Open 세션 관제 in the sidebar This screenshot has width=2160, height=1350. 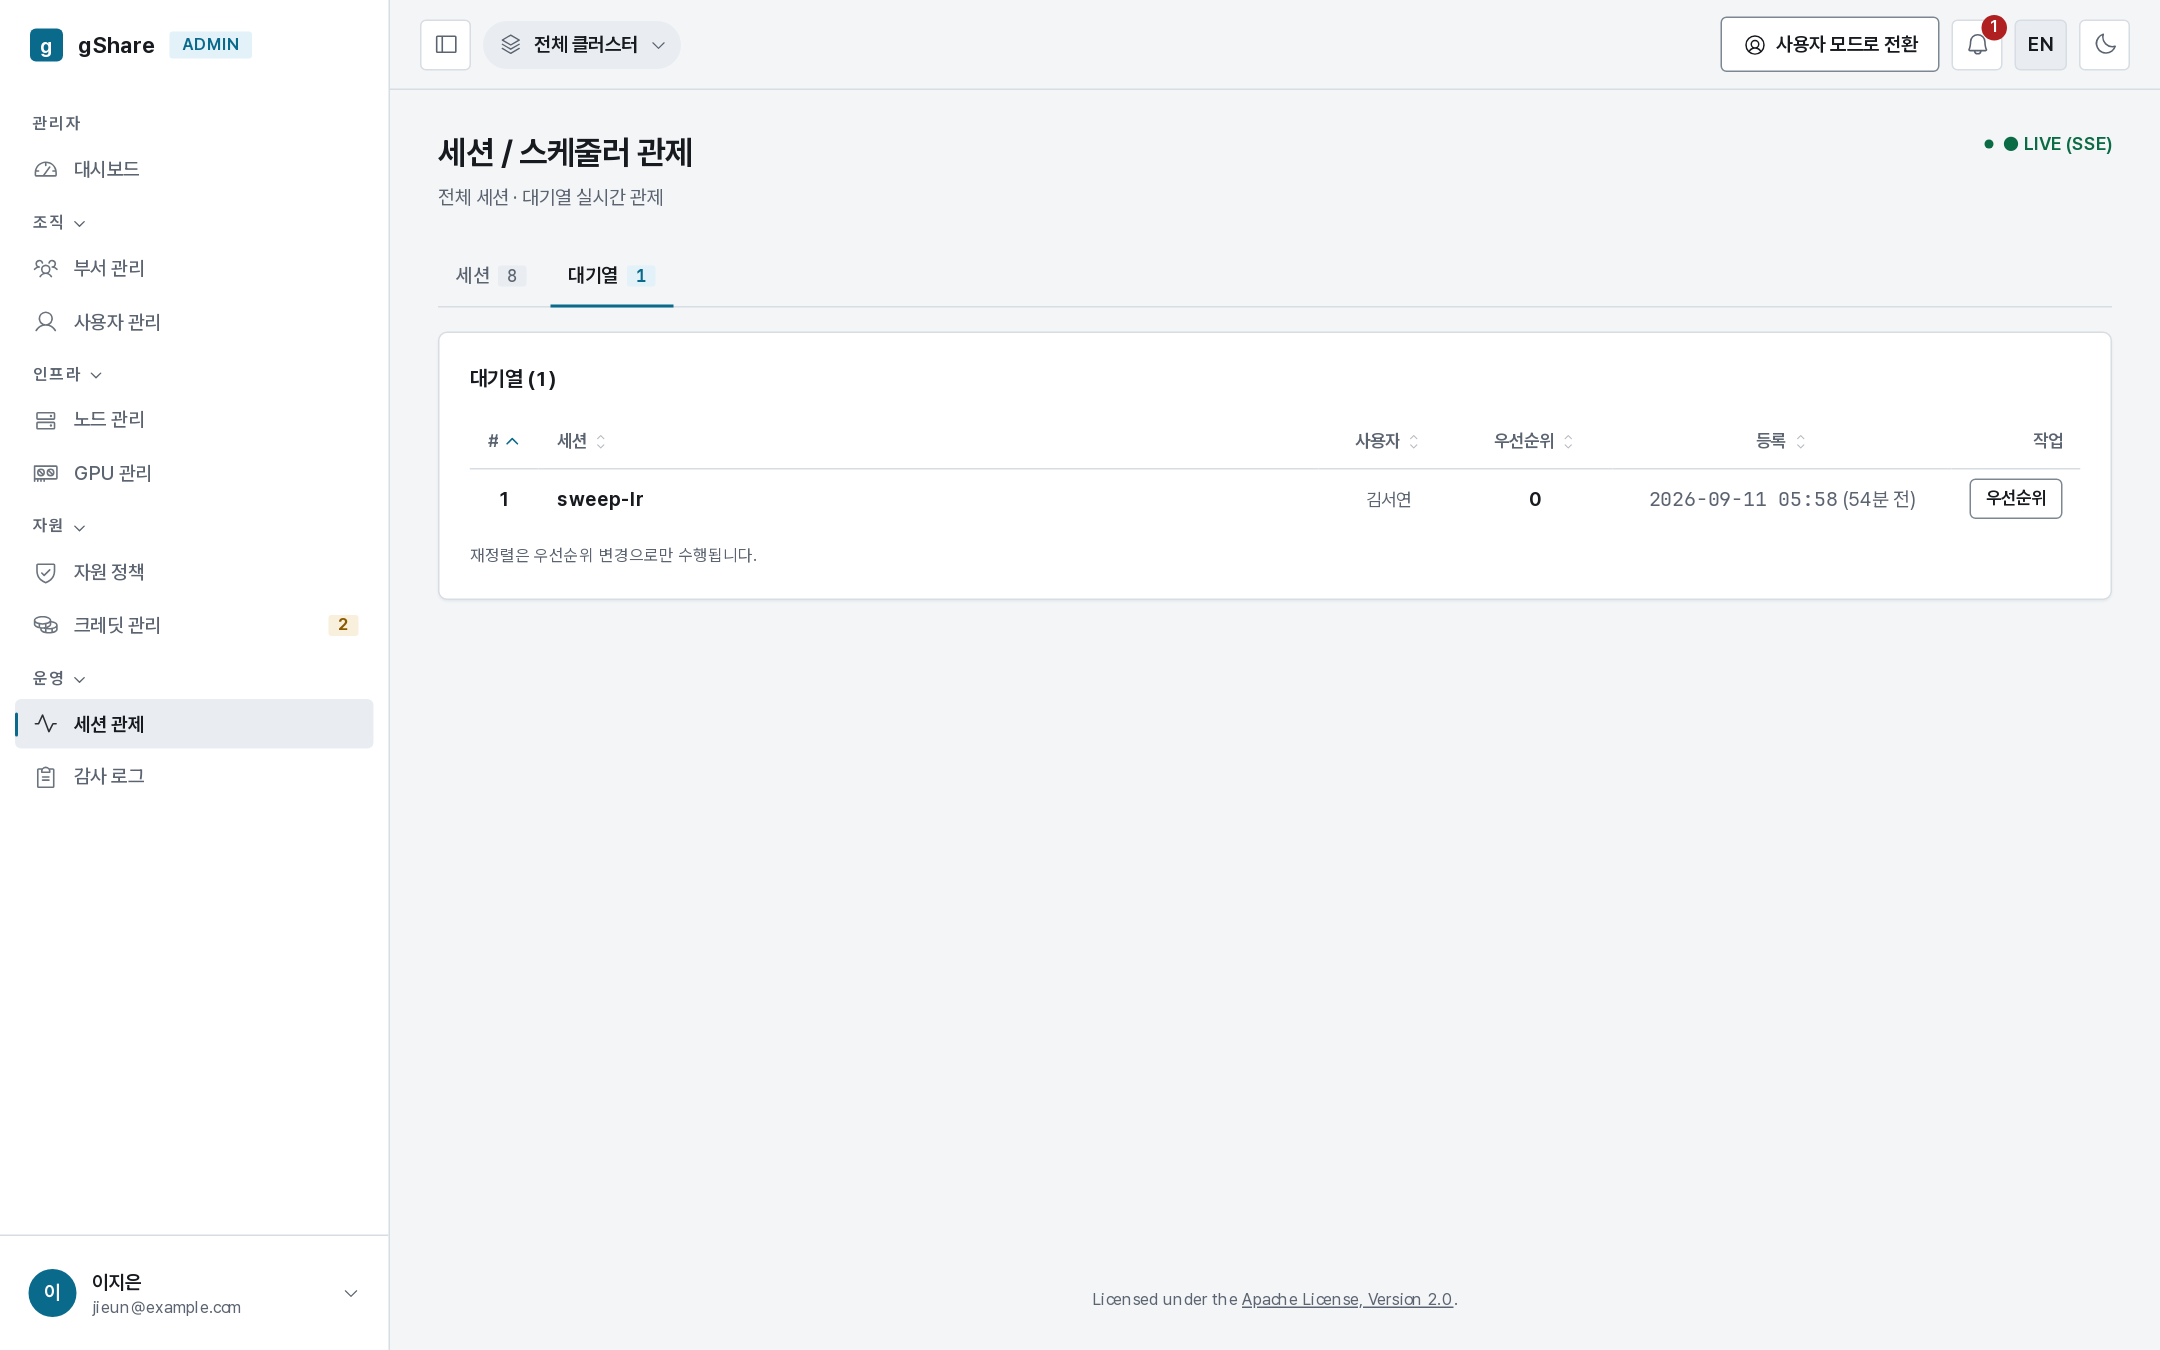194,724
